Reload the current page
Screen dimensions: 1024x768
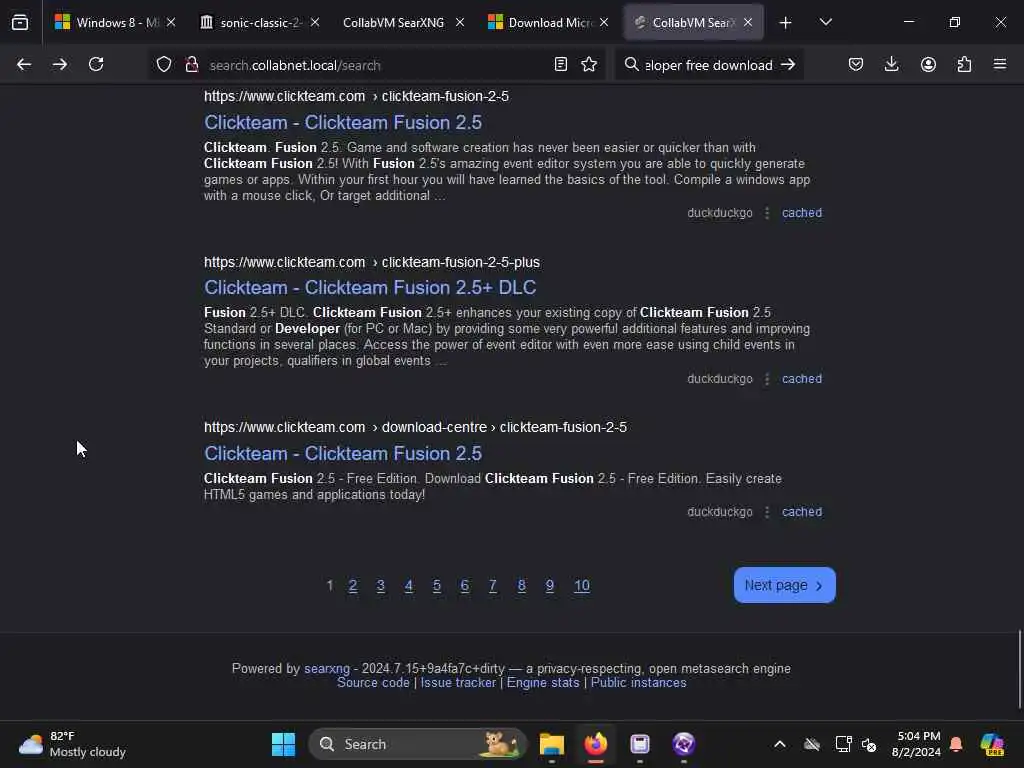pyautogui.click(x=96, y=65)
